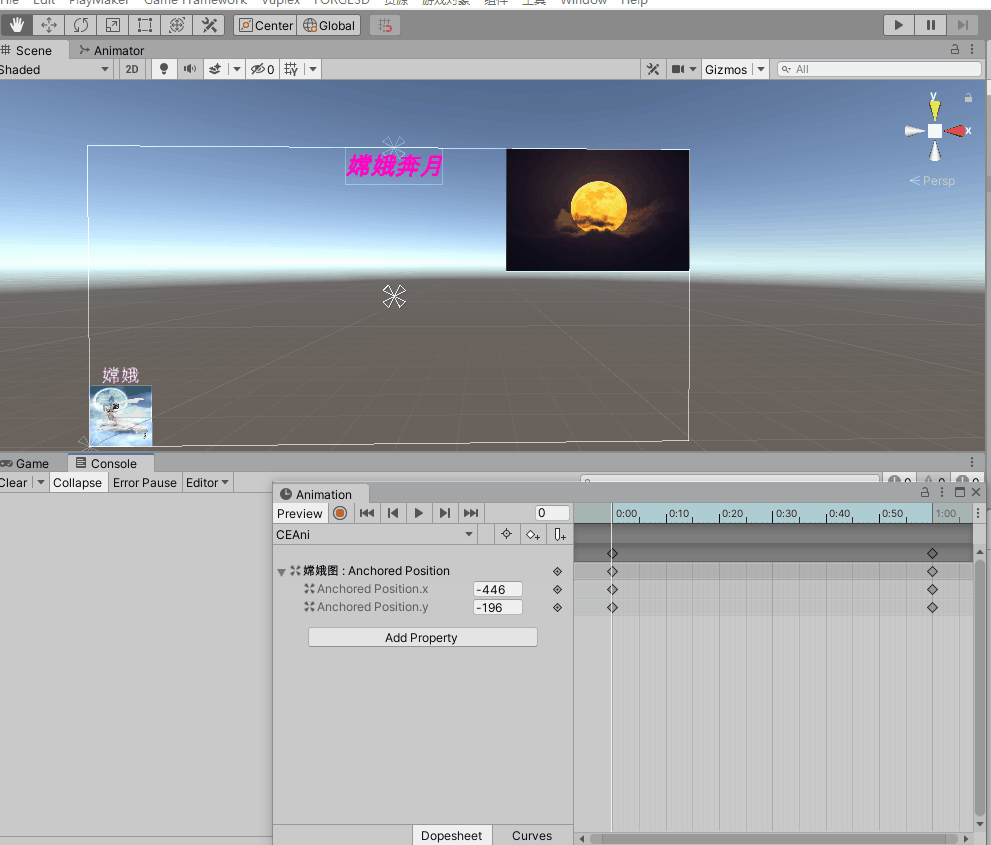Open the Clear options dropdown arrow
The image size is (991, 845).
41,483
